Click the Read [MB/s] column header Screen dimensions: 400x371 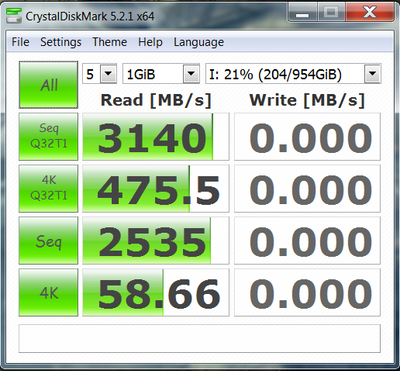coord(156,100)
